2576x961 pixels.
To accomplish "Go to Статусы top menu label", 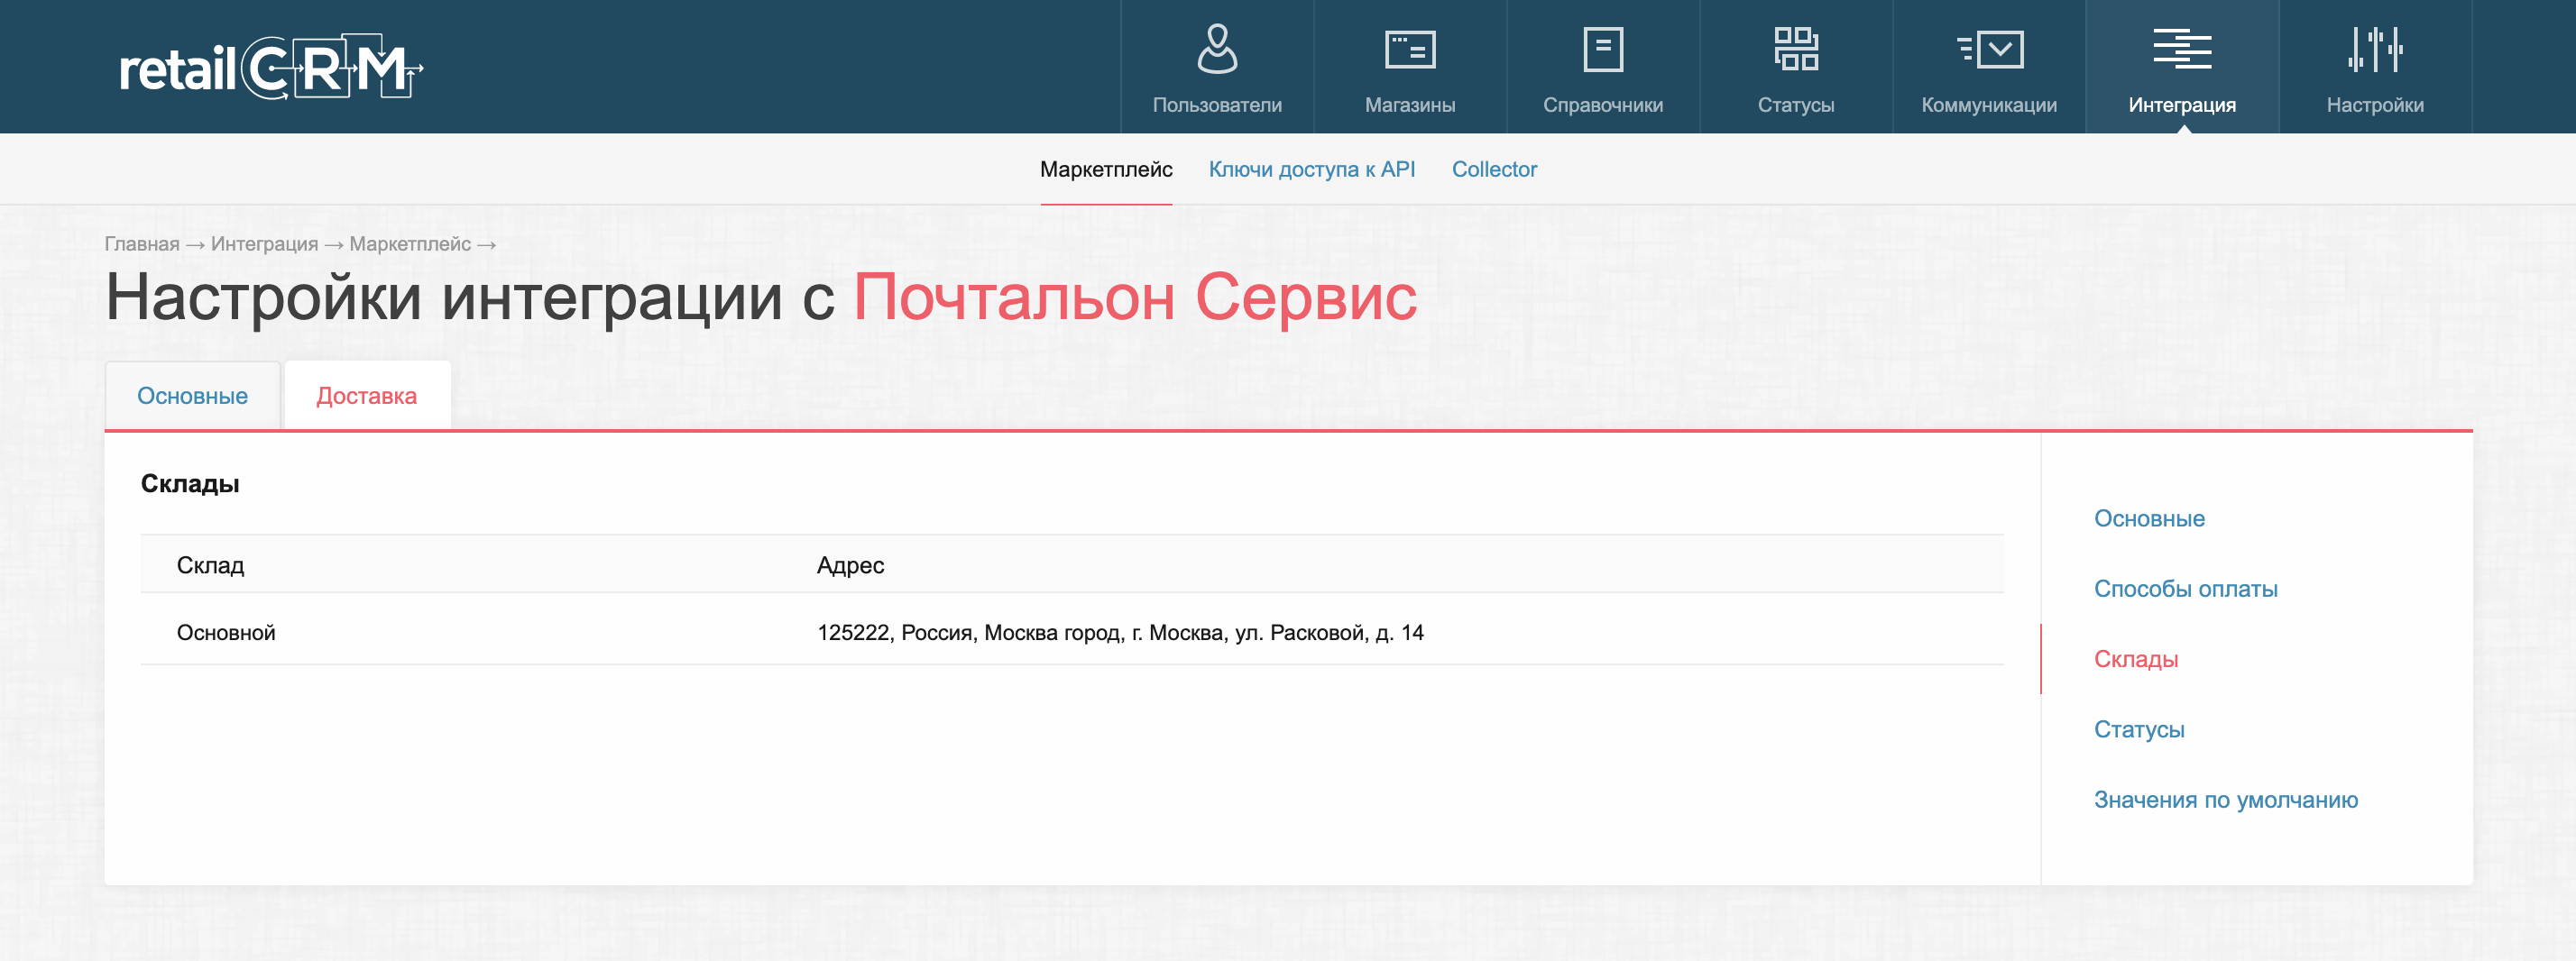I will tap(1796, 105).
